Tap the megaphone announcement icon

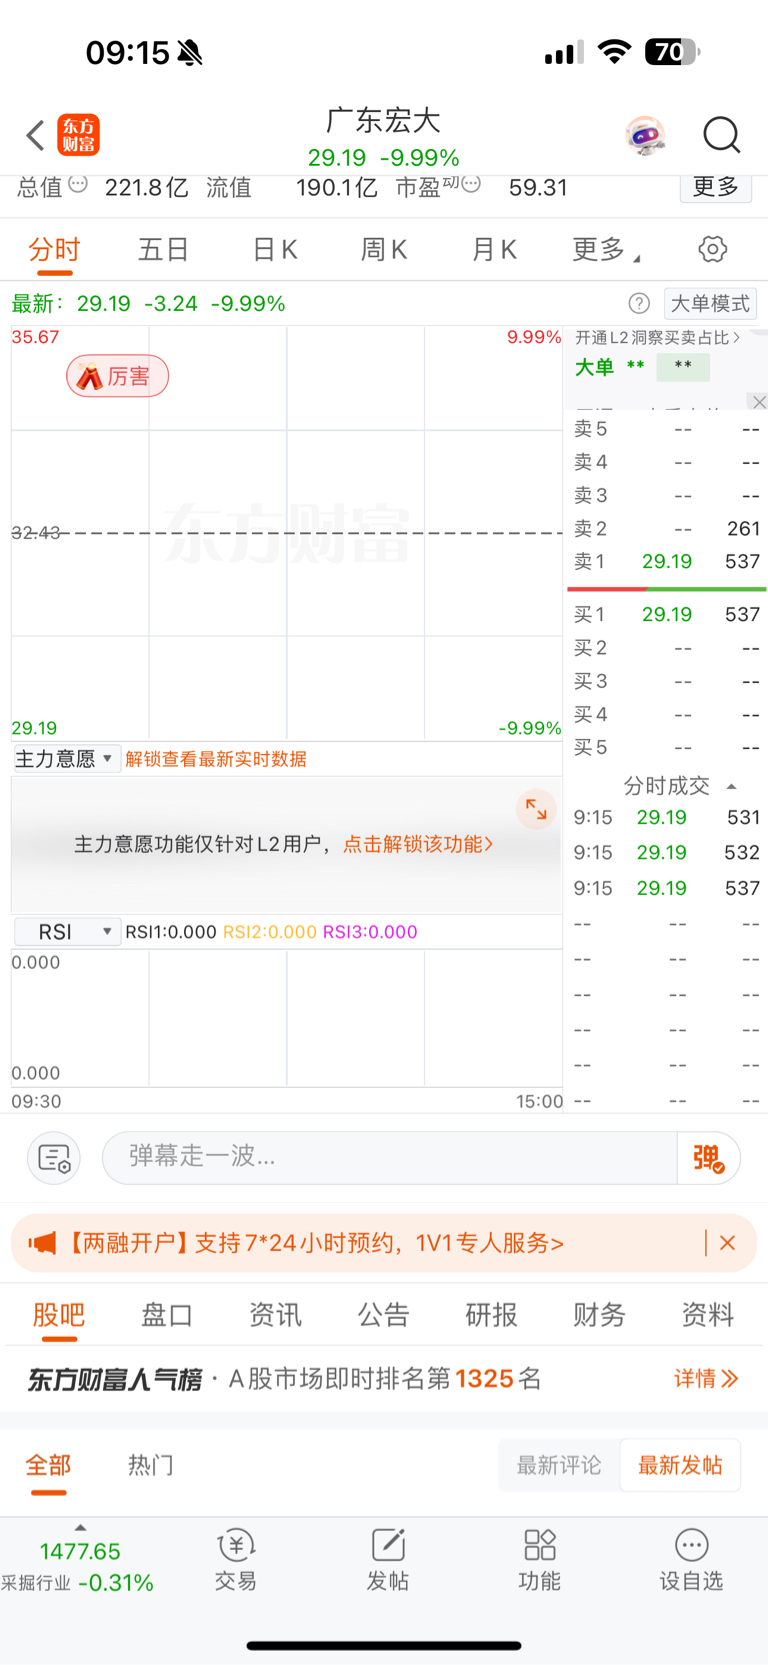(42, 1243)
